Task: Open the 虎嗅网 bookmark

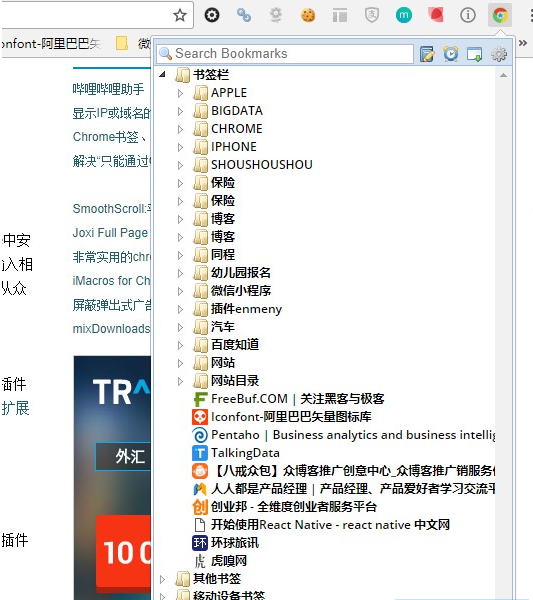Action: 220,561
